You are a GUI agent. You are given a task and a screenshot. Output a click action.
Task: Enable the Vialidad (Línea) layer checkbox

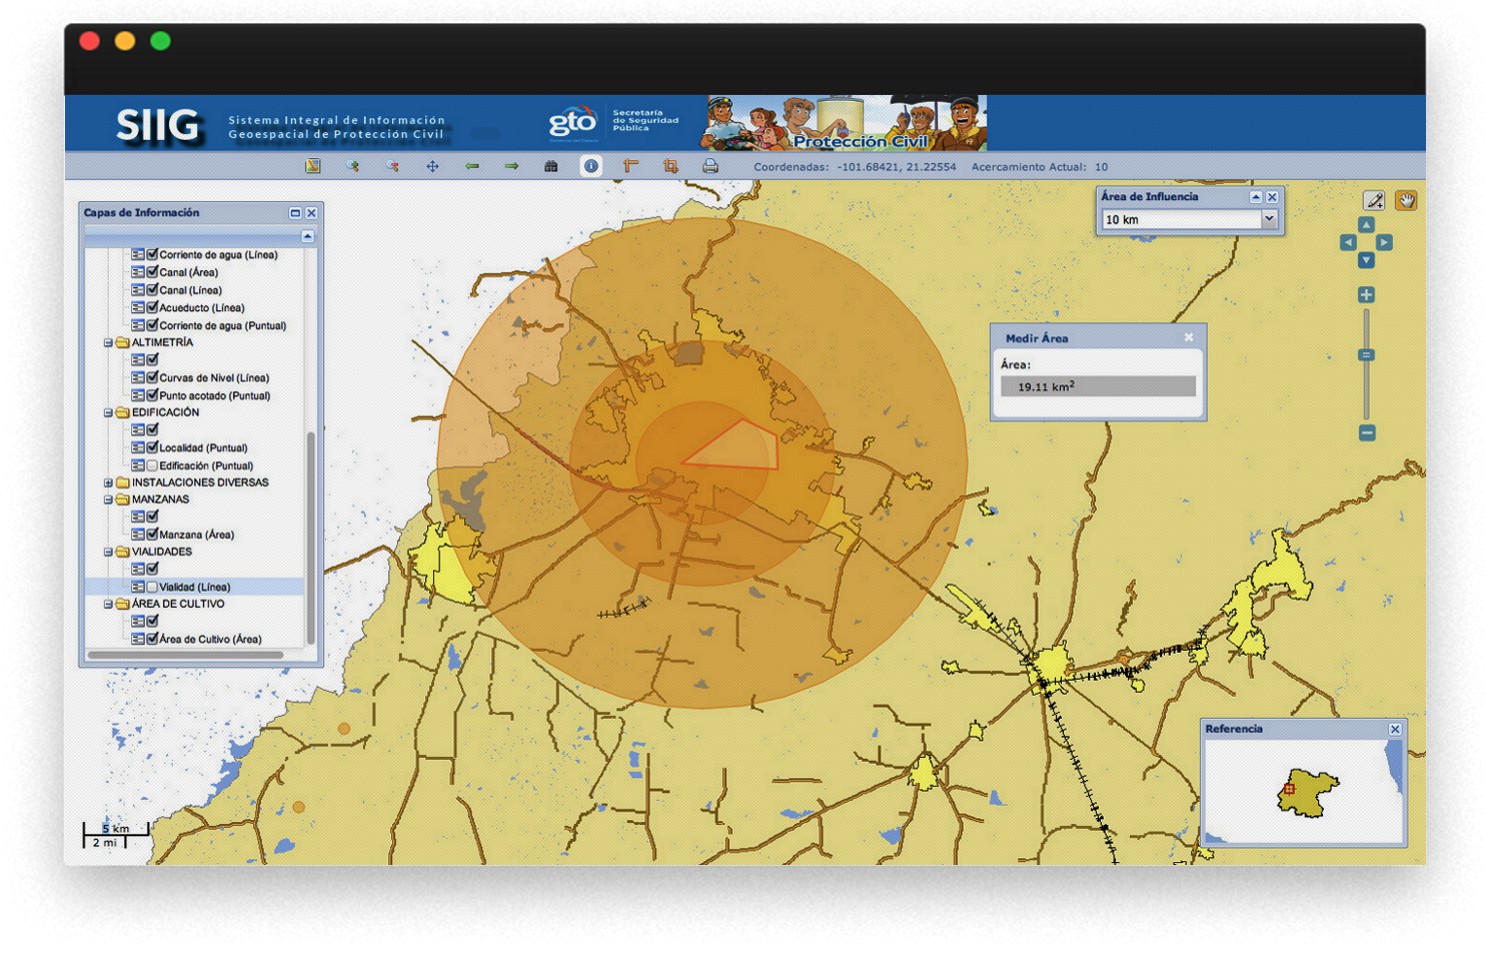152,587
